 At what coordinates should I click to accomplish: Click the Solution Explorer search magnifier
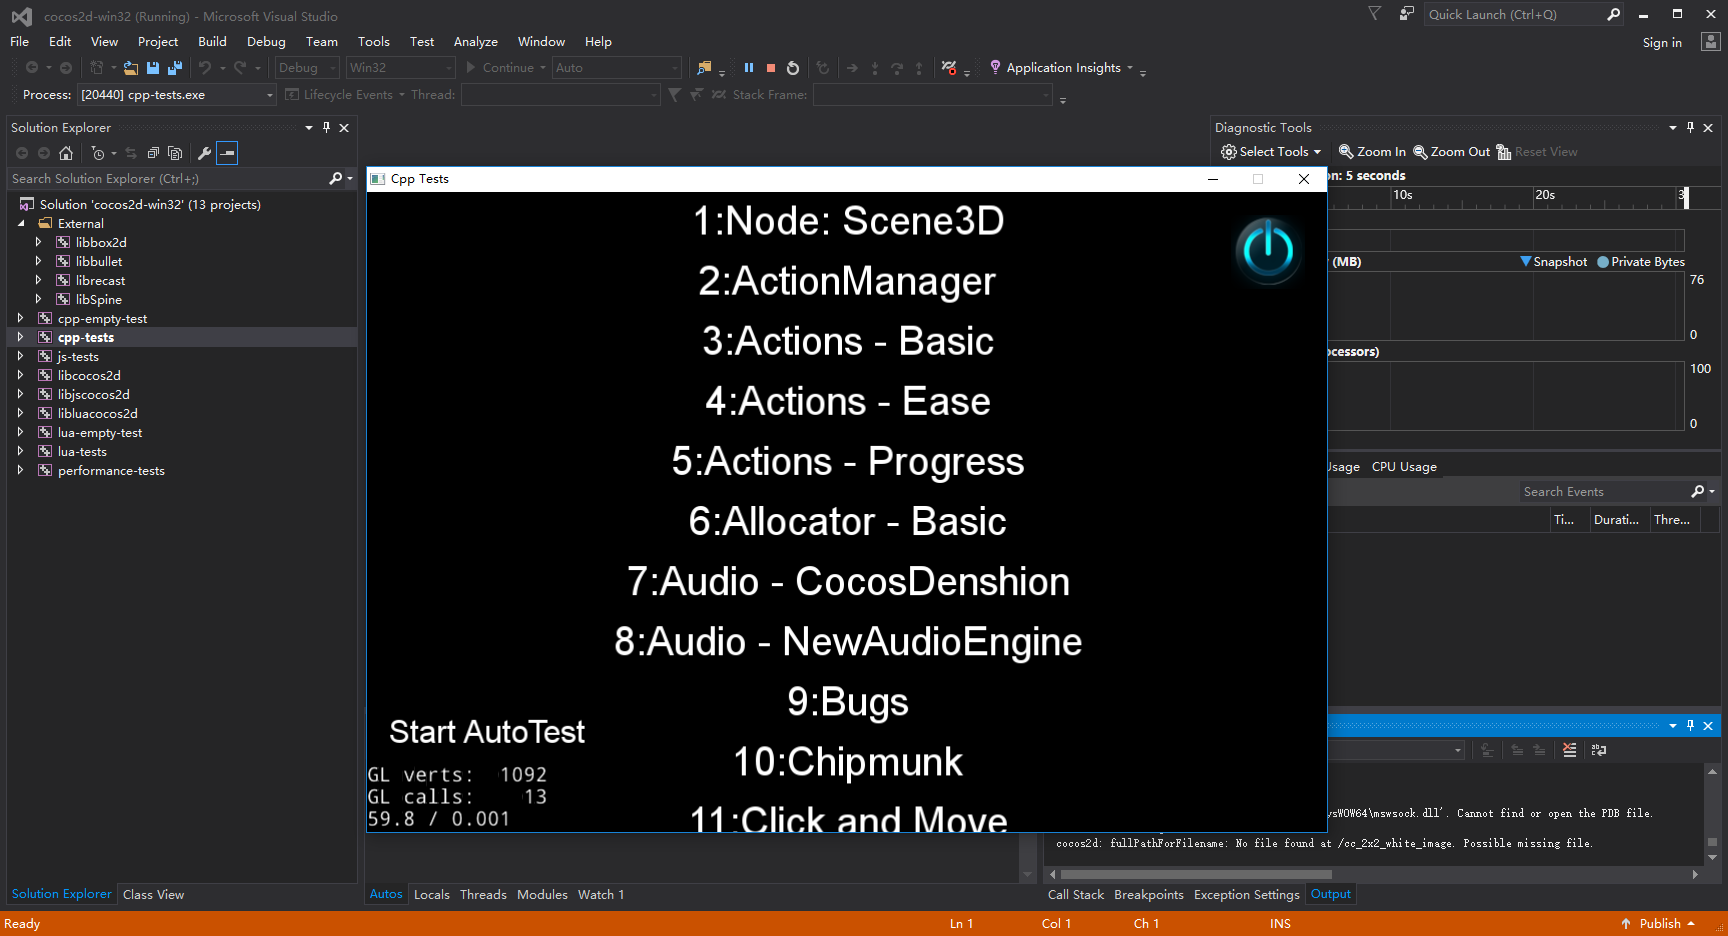[335, 178]
